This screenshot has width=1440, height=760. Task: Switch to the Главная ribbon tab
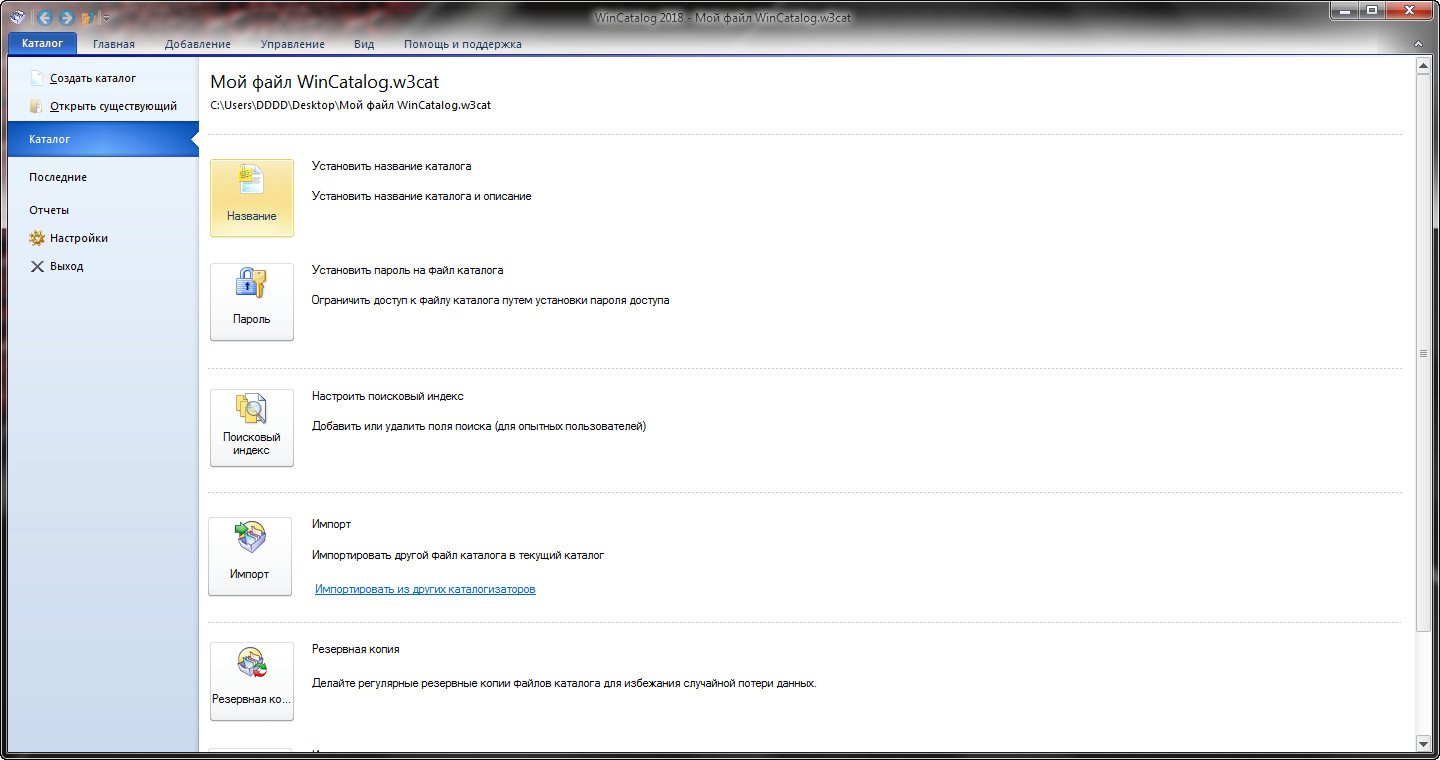pyautogui.click(x=113, y=44)
